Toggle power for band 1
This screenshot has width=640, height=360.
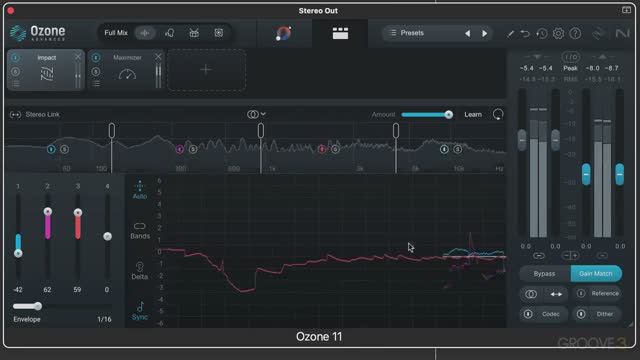tap(51, 149)
